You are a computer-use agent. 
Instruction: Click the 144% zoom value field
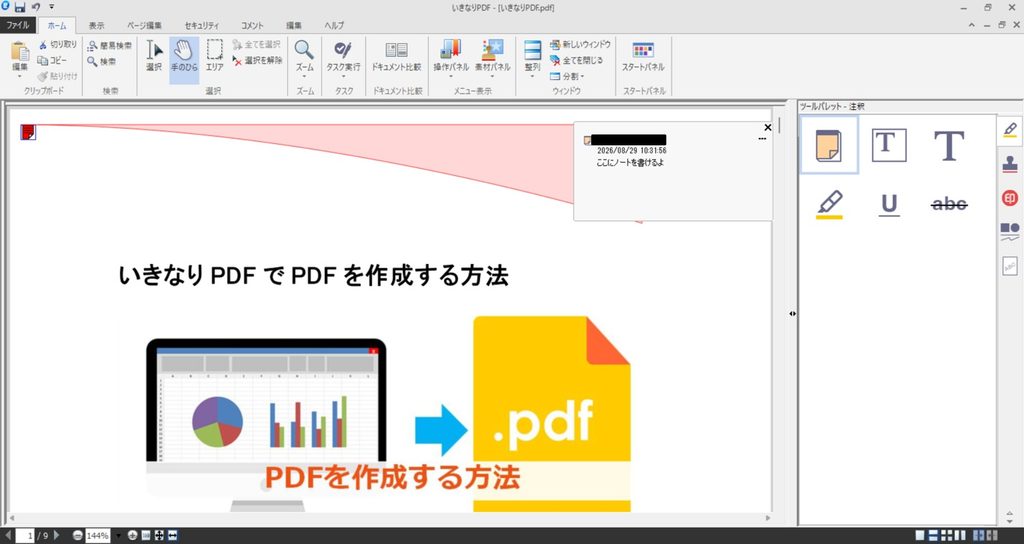pyautogui.click(x=98, y=536)
